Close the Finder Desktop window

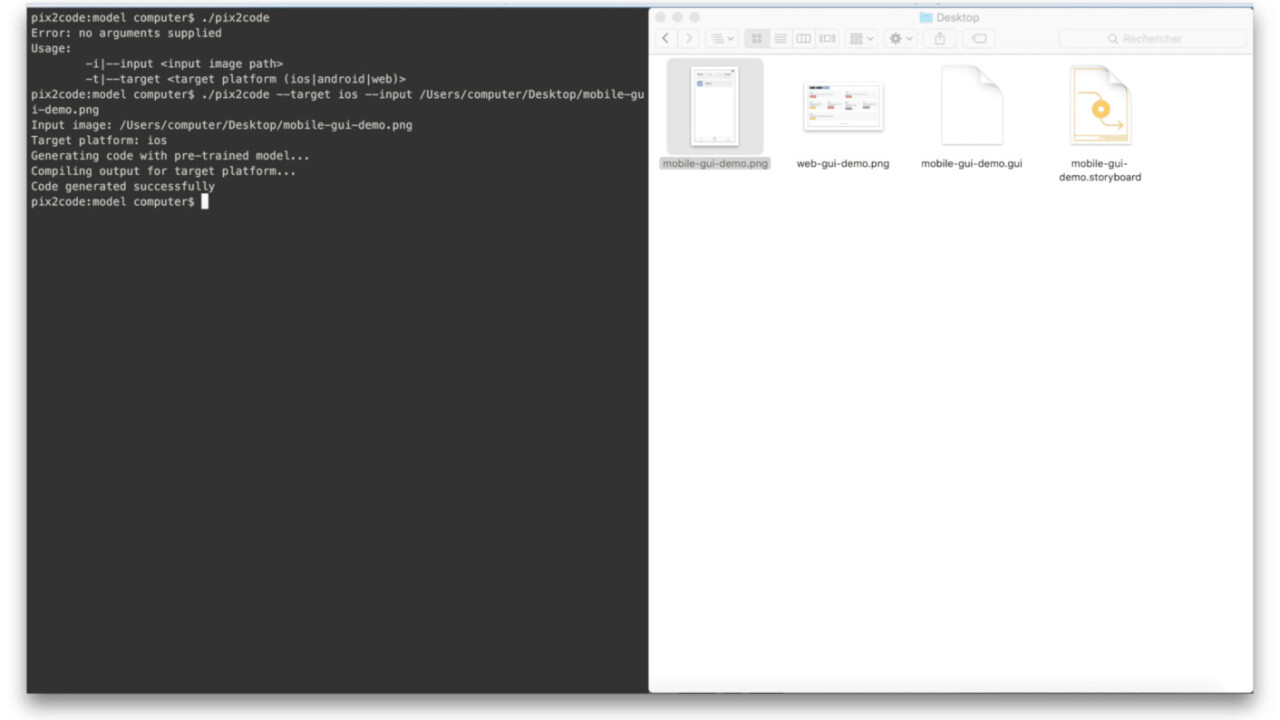pos(662,17)
